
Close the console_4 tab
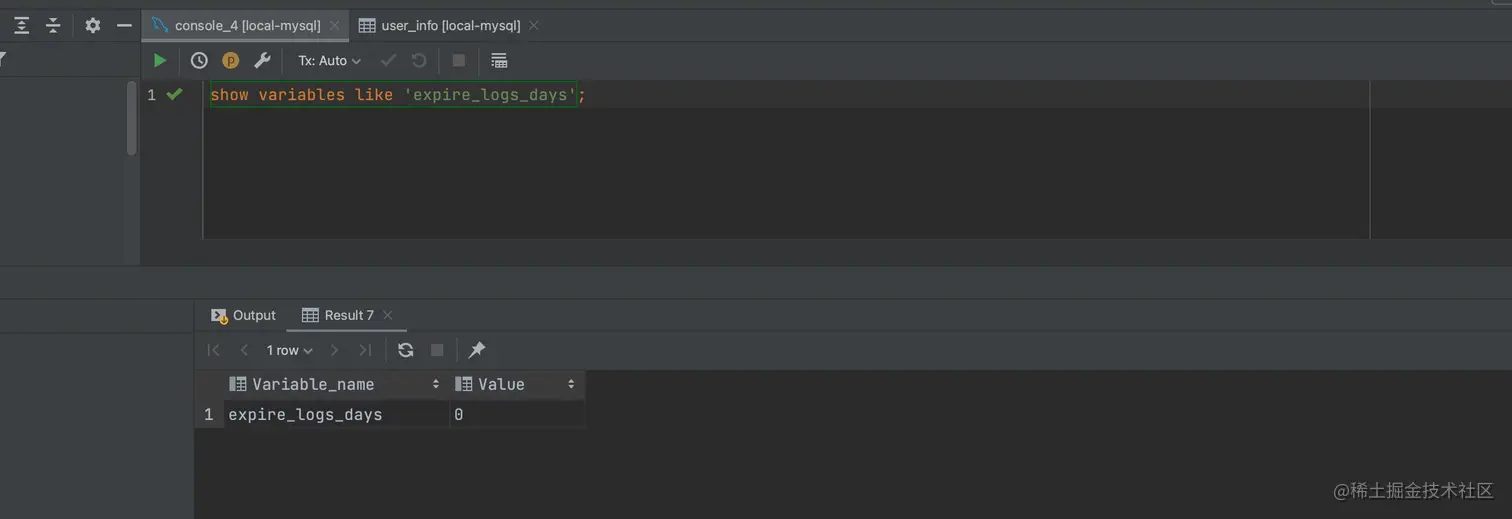click(334, 26)
